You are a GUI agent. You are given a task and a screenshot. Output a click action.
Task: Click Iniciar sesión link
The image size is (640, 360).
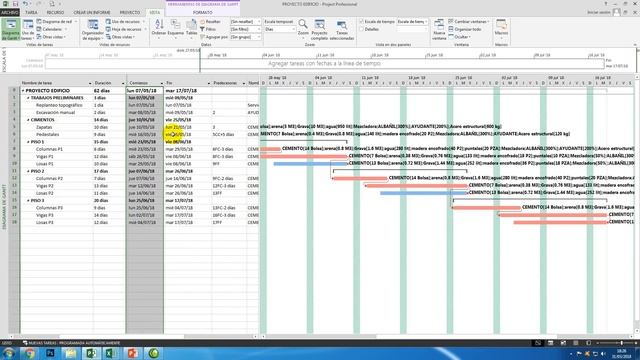pos(598,12)
